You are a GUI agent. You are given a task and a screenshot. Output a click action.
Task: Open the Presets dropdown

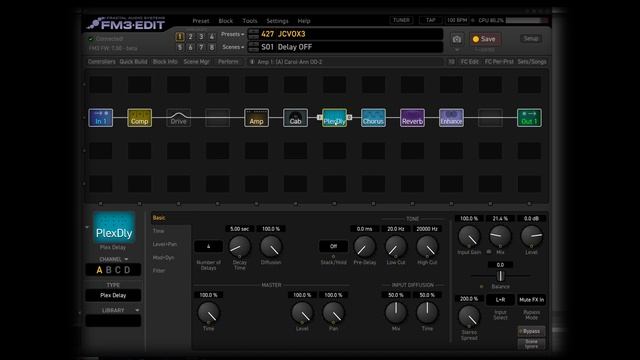pyautogui.click(x=232, y=34)
